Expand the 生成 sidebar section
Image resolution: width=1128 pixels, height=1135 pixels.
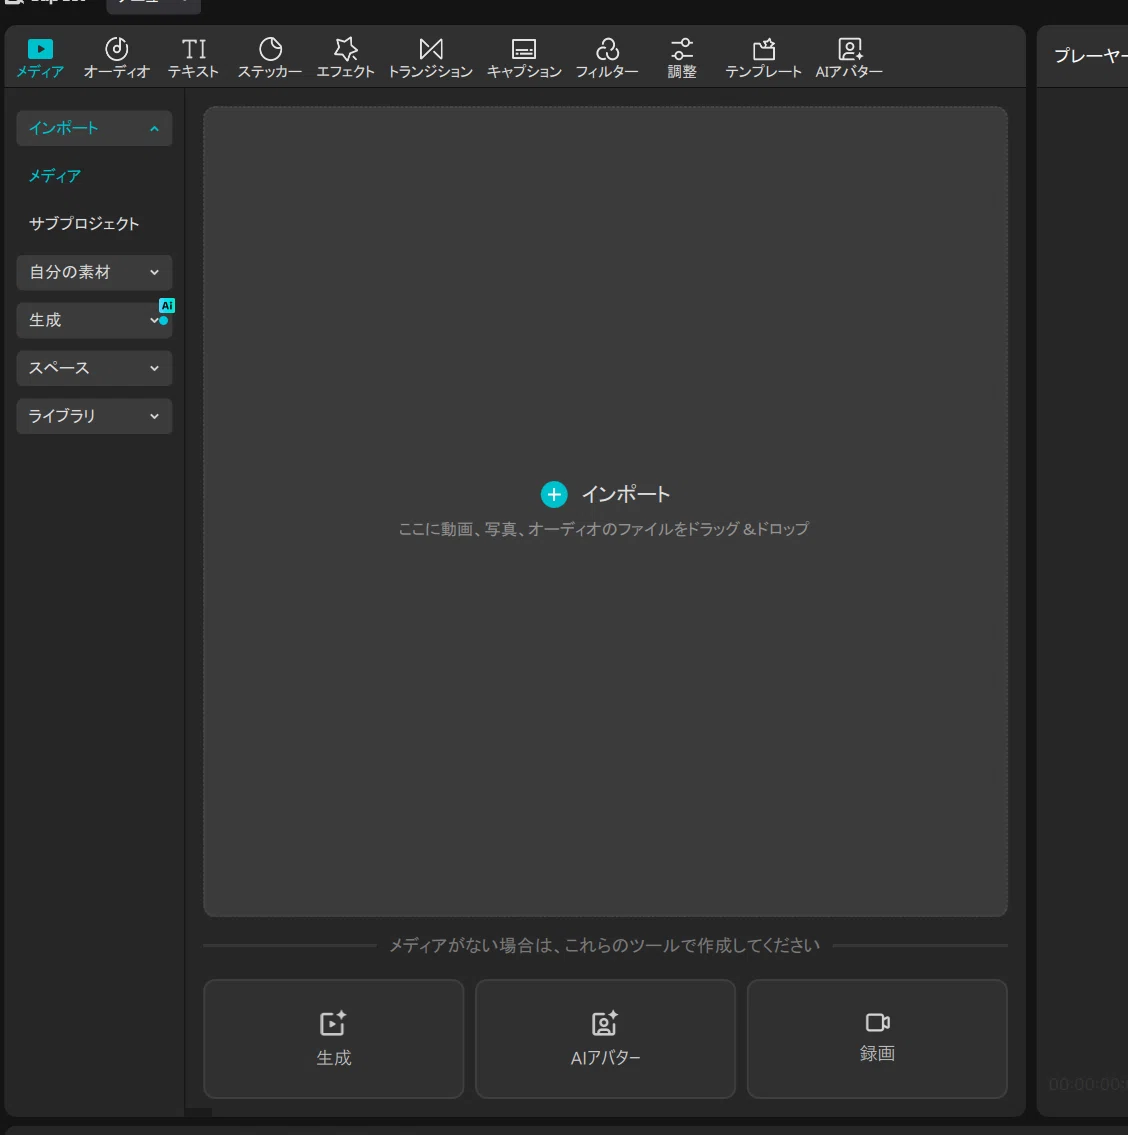pos(94,320)
